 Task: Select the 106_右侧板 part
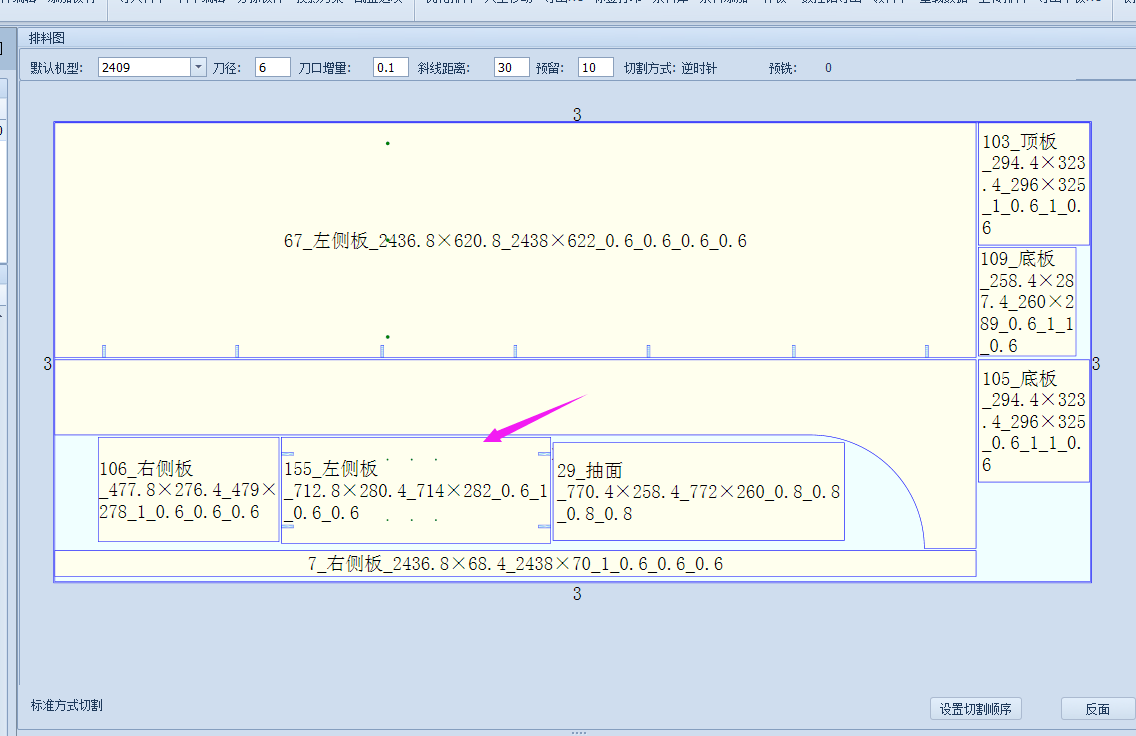point(188,490)
